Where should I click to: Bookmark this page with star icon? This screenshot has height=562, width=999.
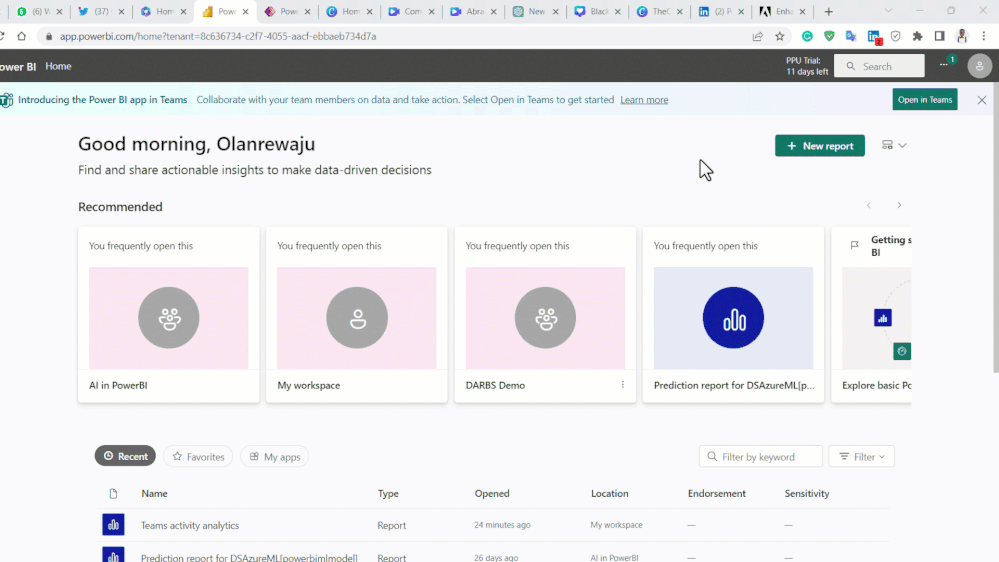click(779, 36)
